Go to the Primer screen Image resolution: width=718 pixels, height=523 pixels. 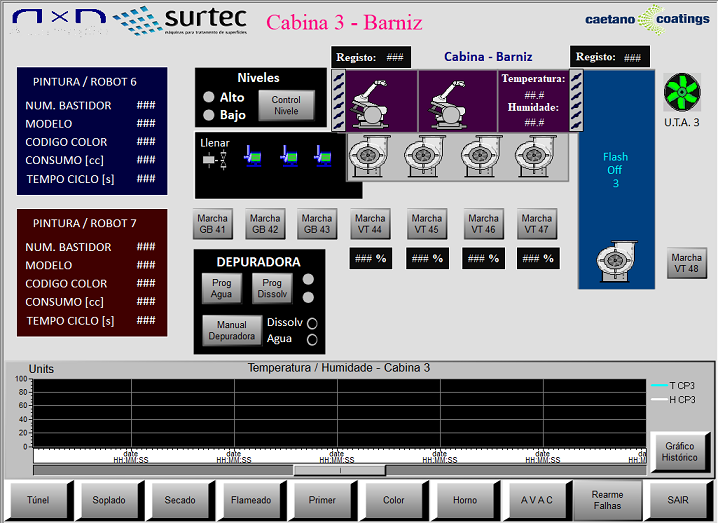(322, 499)
